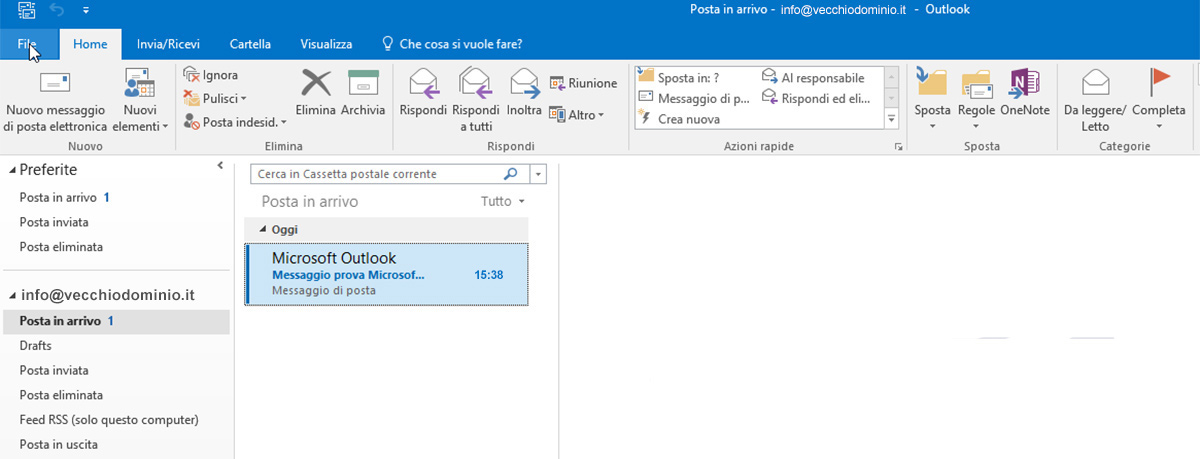Select the 'Sposta in: ?' quick action

(679, 77)
